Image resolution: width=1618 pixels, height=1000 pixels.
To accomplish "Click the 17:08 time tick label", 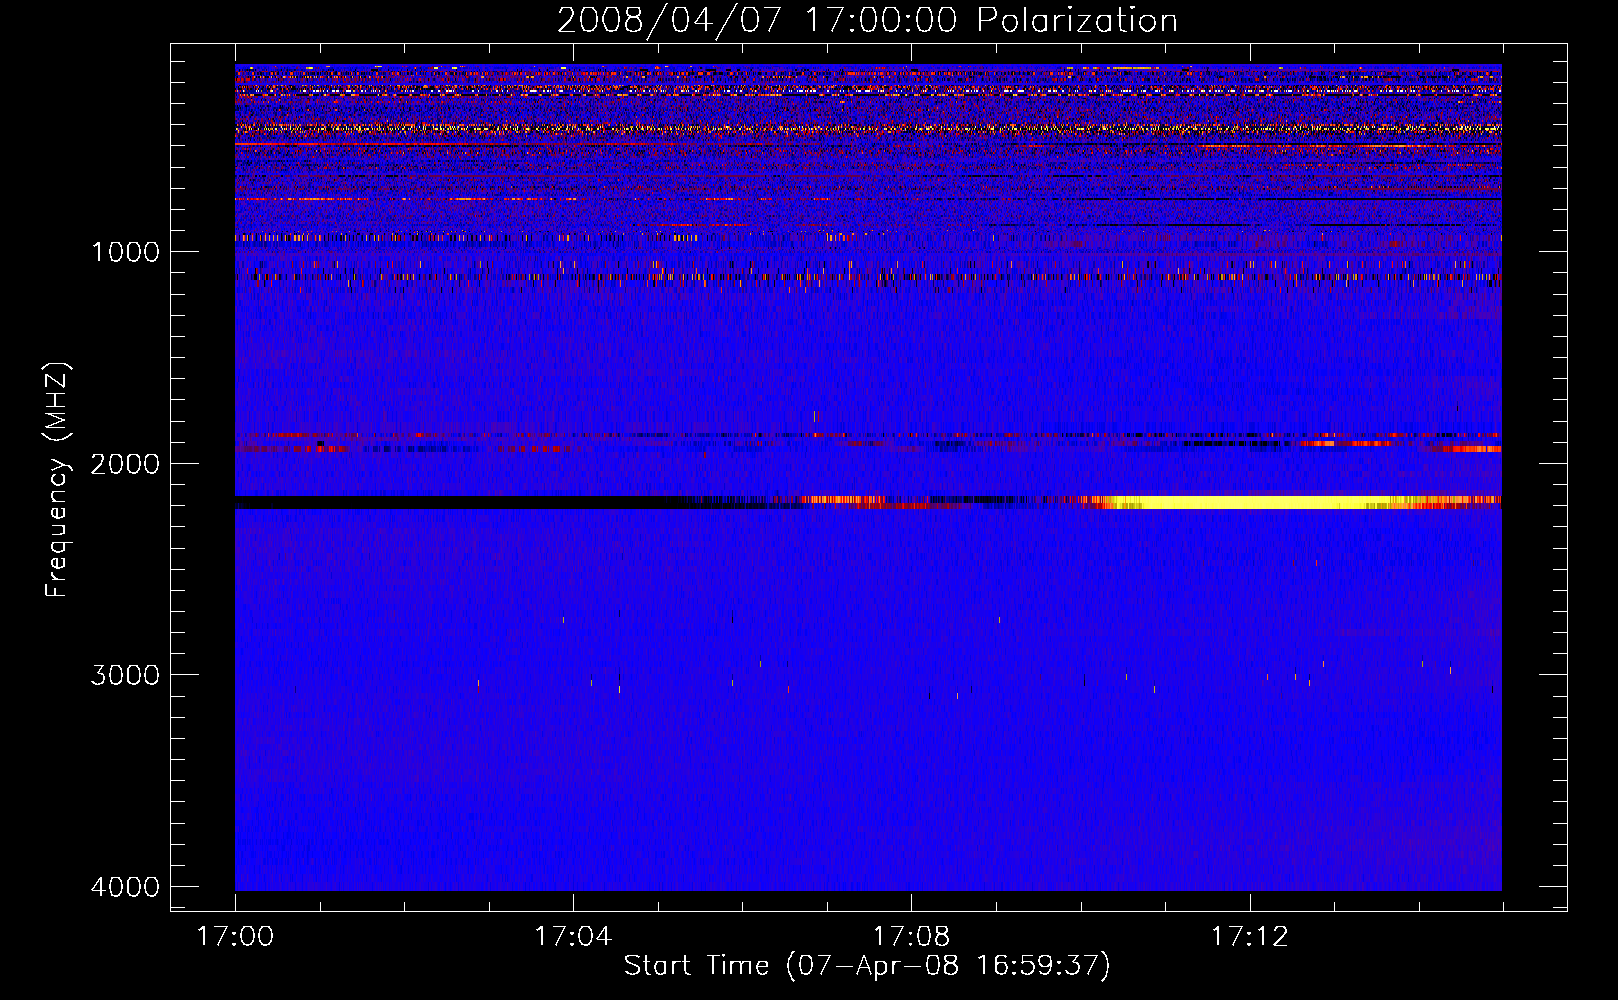I will point(911,937).
